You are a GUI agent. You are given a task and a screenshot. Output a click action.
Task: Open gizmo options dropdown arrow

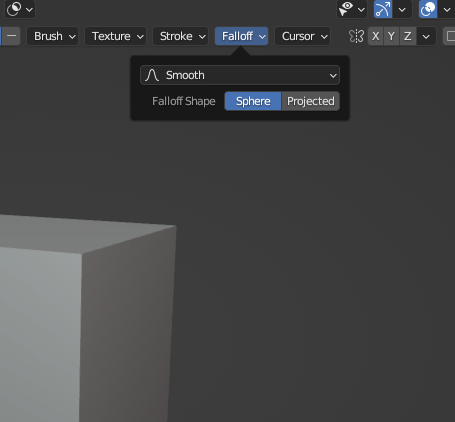[x=402, y=9]
